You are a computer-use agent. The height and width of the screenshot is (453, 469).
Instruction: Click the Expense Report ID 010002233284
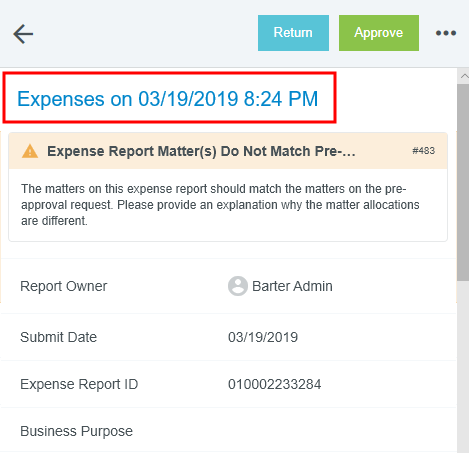click(275, 384)
